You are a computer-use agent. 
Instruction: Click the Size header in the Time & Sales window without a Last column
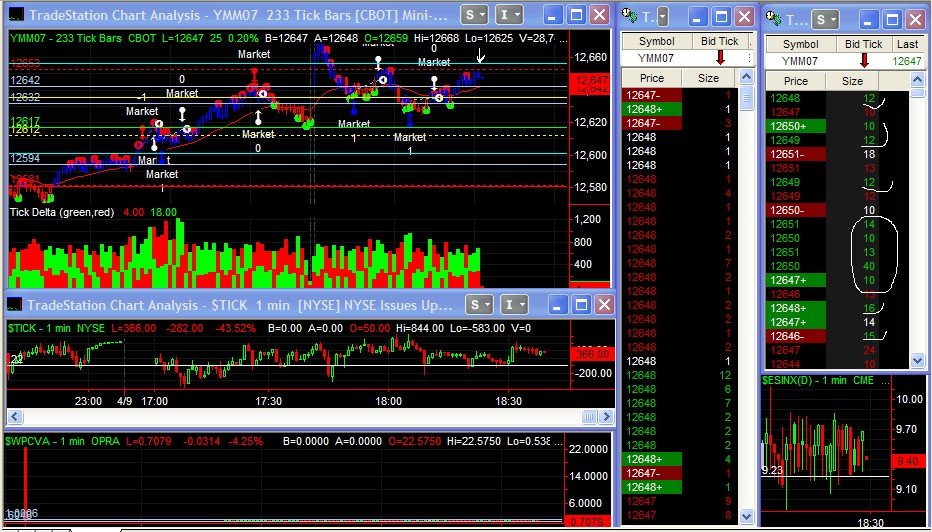[708, 78]
